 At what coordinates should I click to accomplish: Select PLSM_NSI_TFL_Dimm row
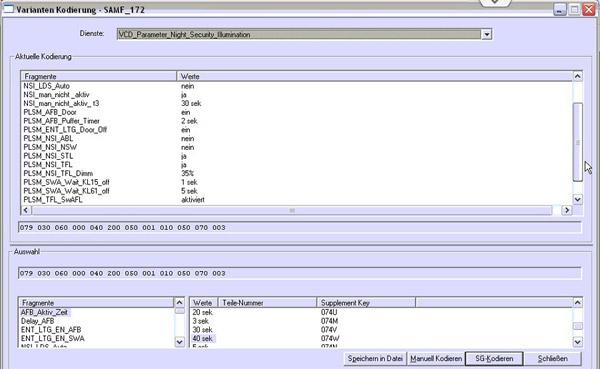(58, 173)
